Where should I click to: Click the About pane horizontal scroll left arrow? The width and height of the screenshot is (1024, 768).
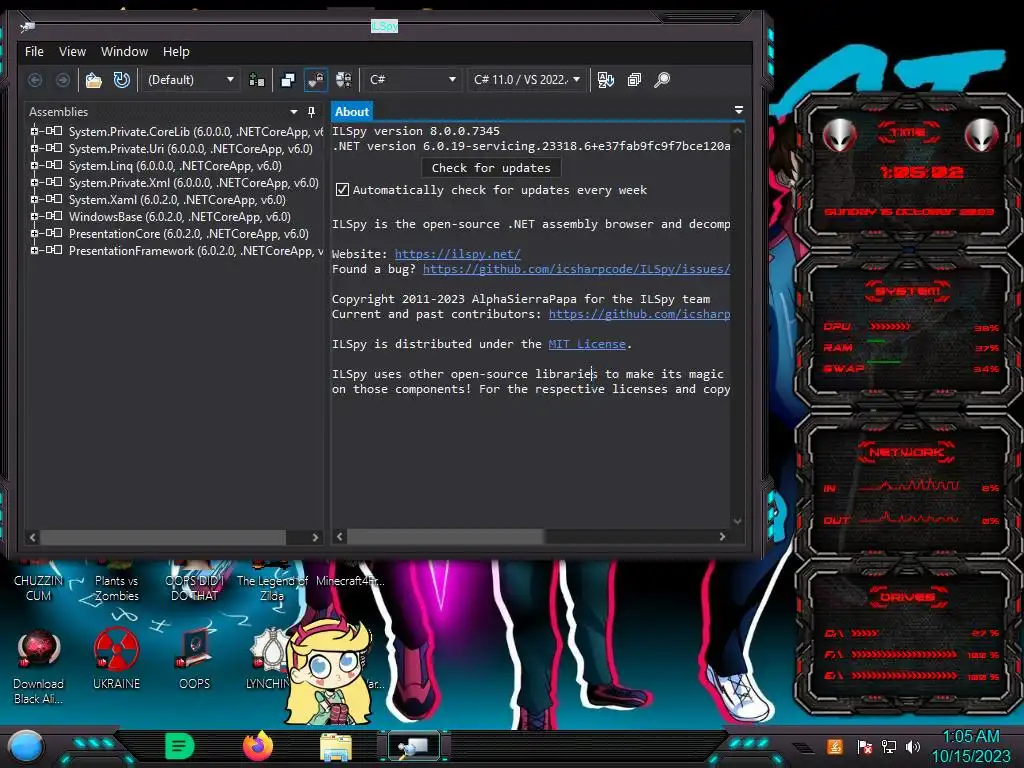point(340,537)
